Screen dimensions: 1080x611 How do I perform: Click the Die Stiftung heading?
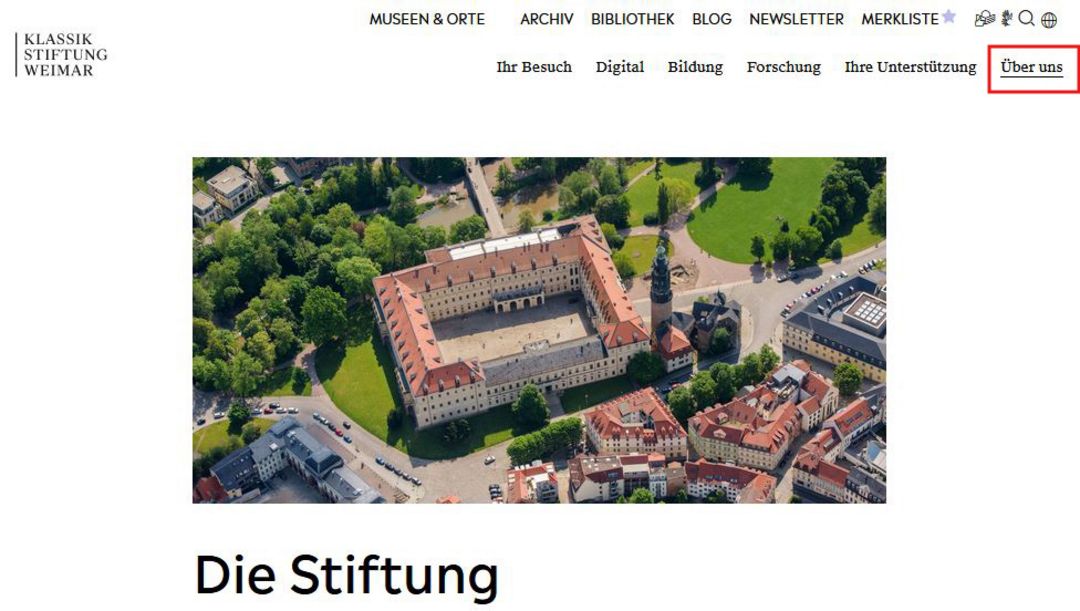346,575
